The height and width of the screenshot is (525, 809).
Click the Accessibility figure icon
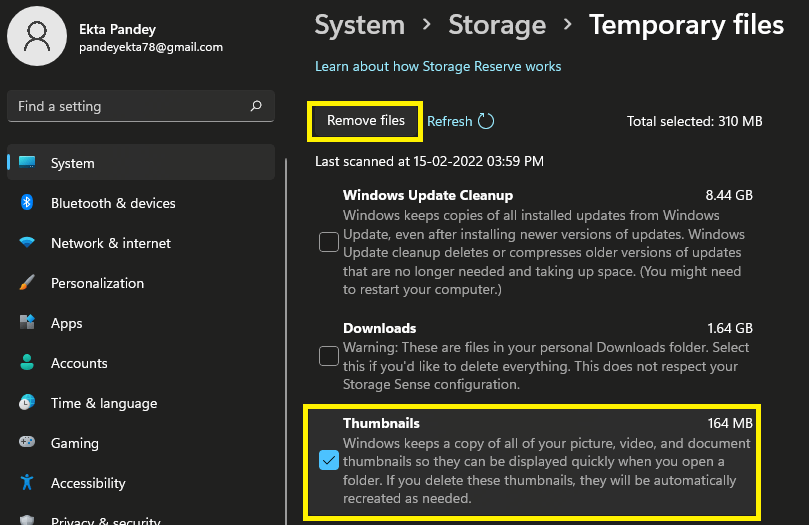28,483
